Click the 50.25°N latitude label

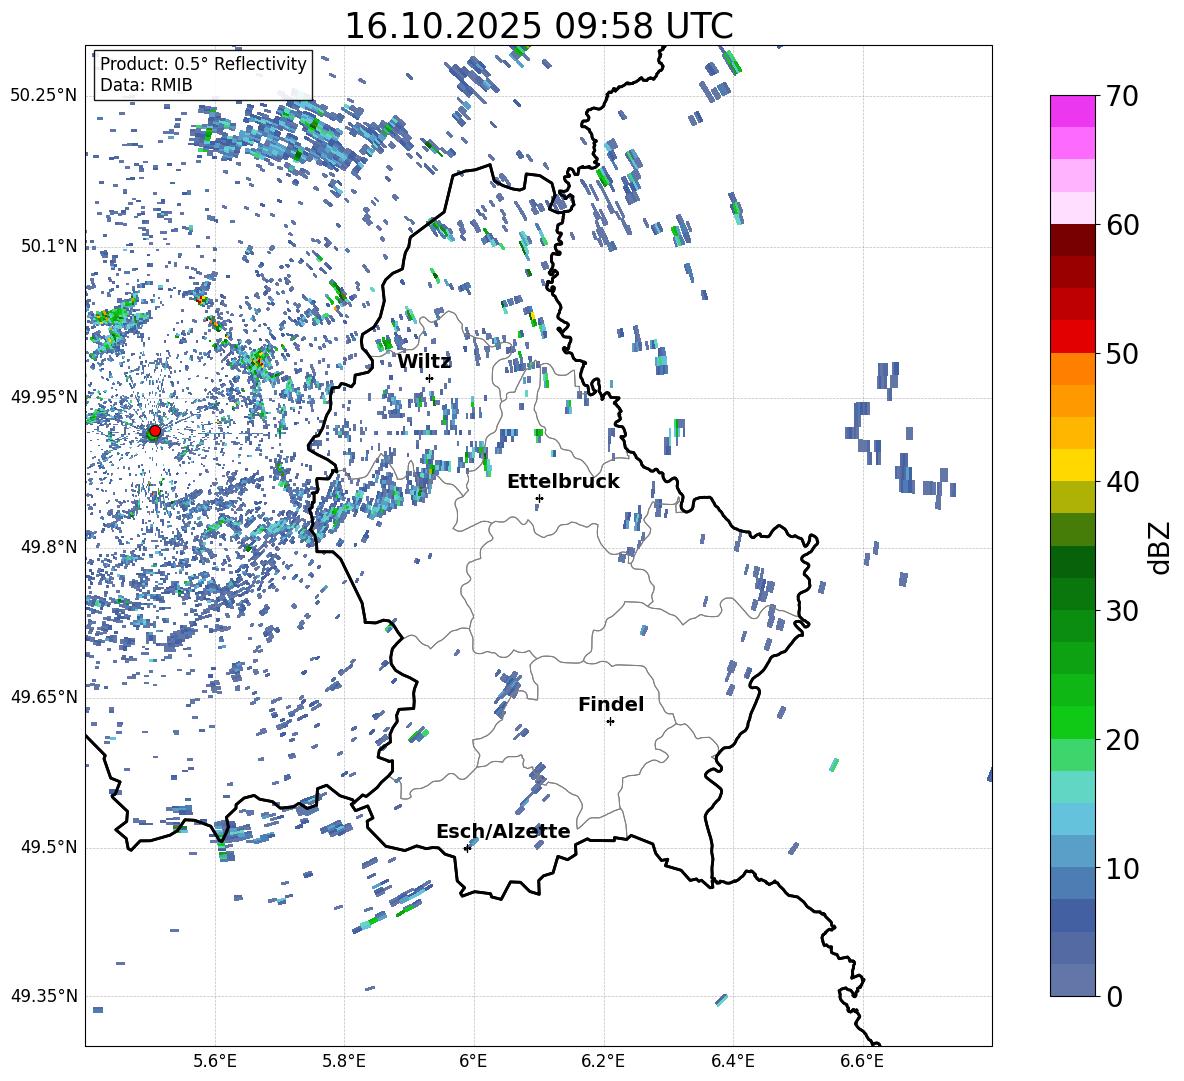(x=44, y=96)
